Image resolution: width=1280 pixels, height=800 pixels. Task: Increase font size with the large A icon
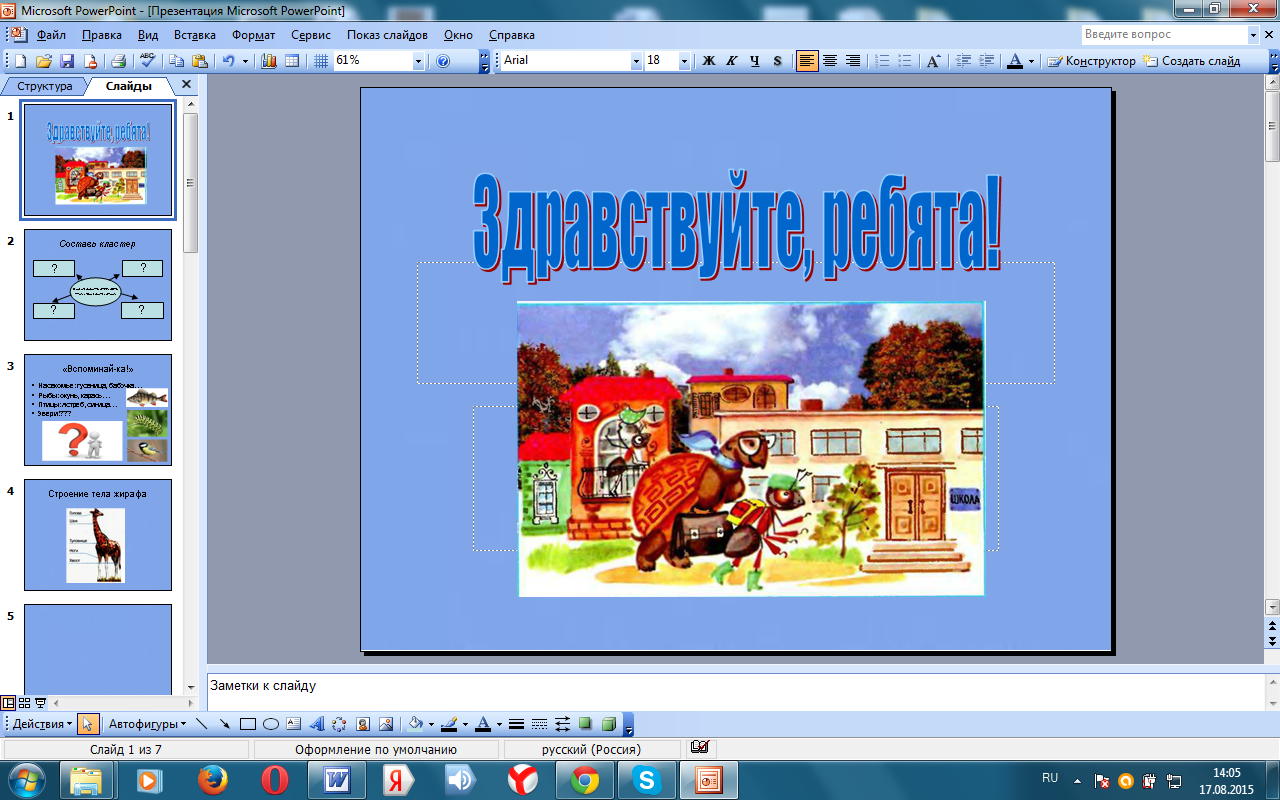tap(933, 61)
